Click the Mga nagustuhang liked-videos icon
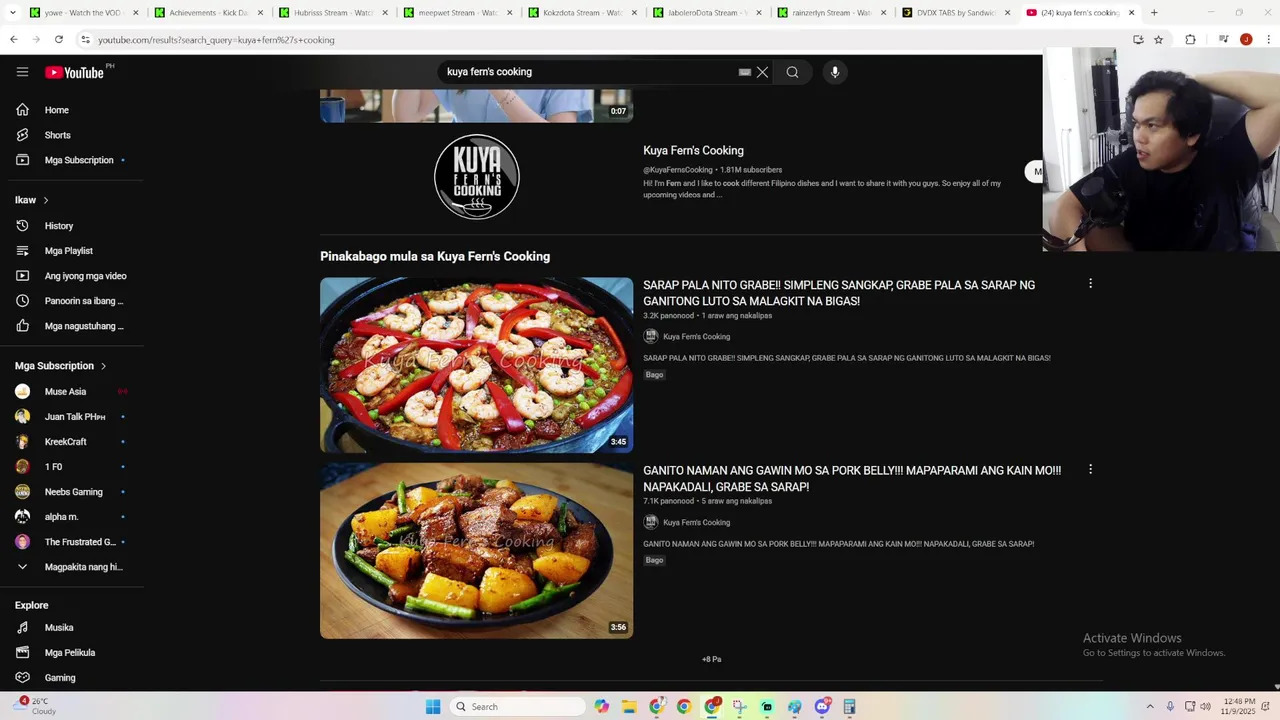 point(22,326)
